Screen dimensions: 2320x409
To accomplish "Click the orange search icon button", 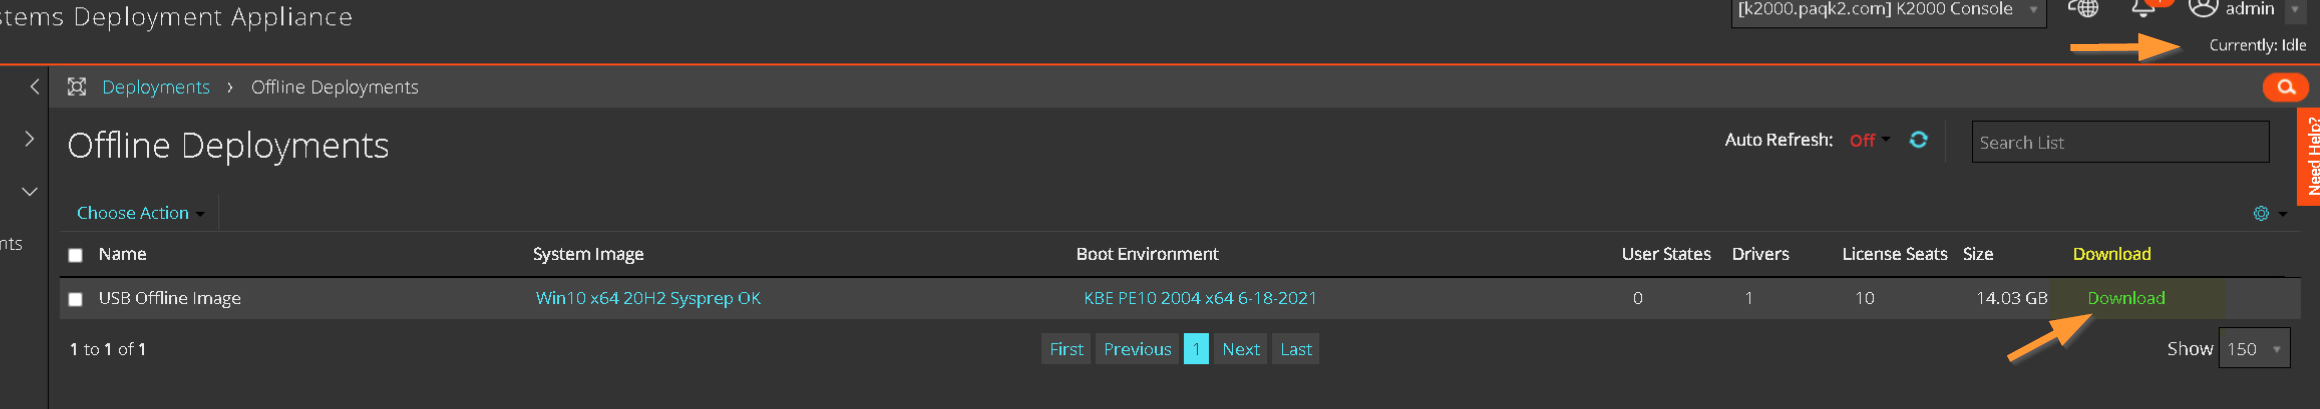I will (2285, 87).
